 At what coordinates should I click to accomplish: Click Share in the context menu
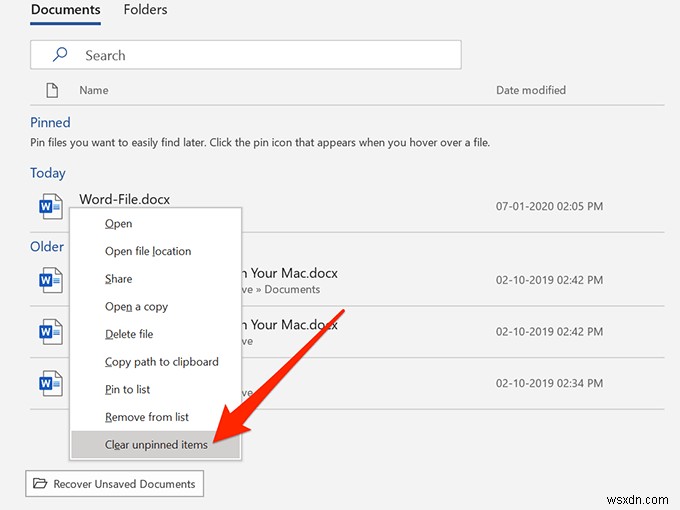click(x=119, y=279)
